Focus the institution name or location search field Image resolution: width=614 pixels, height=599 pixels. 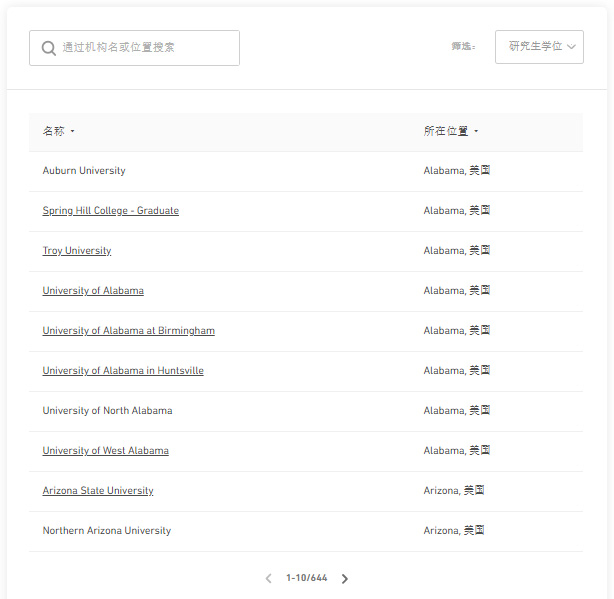point(134,48)
